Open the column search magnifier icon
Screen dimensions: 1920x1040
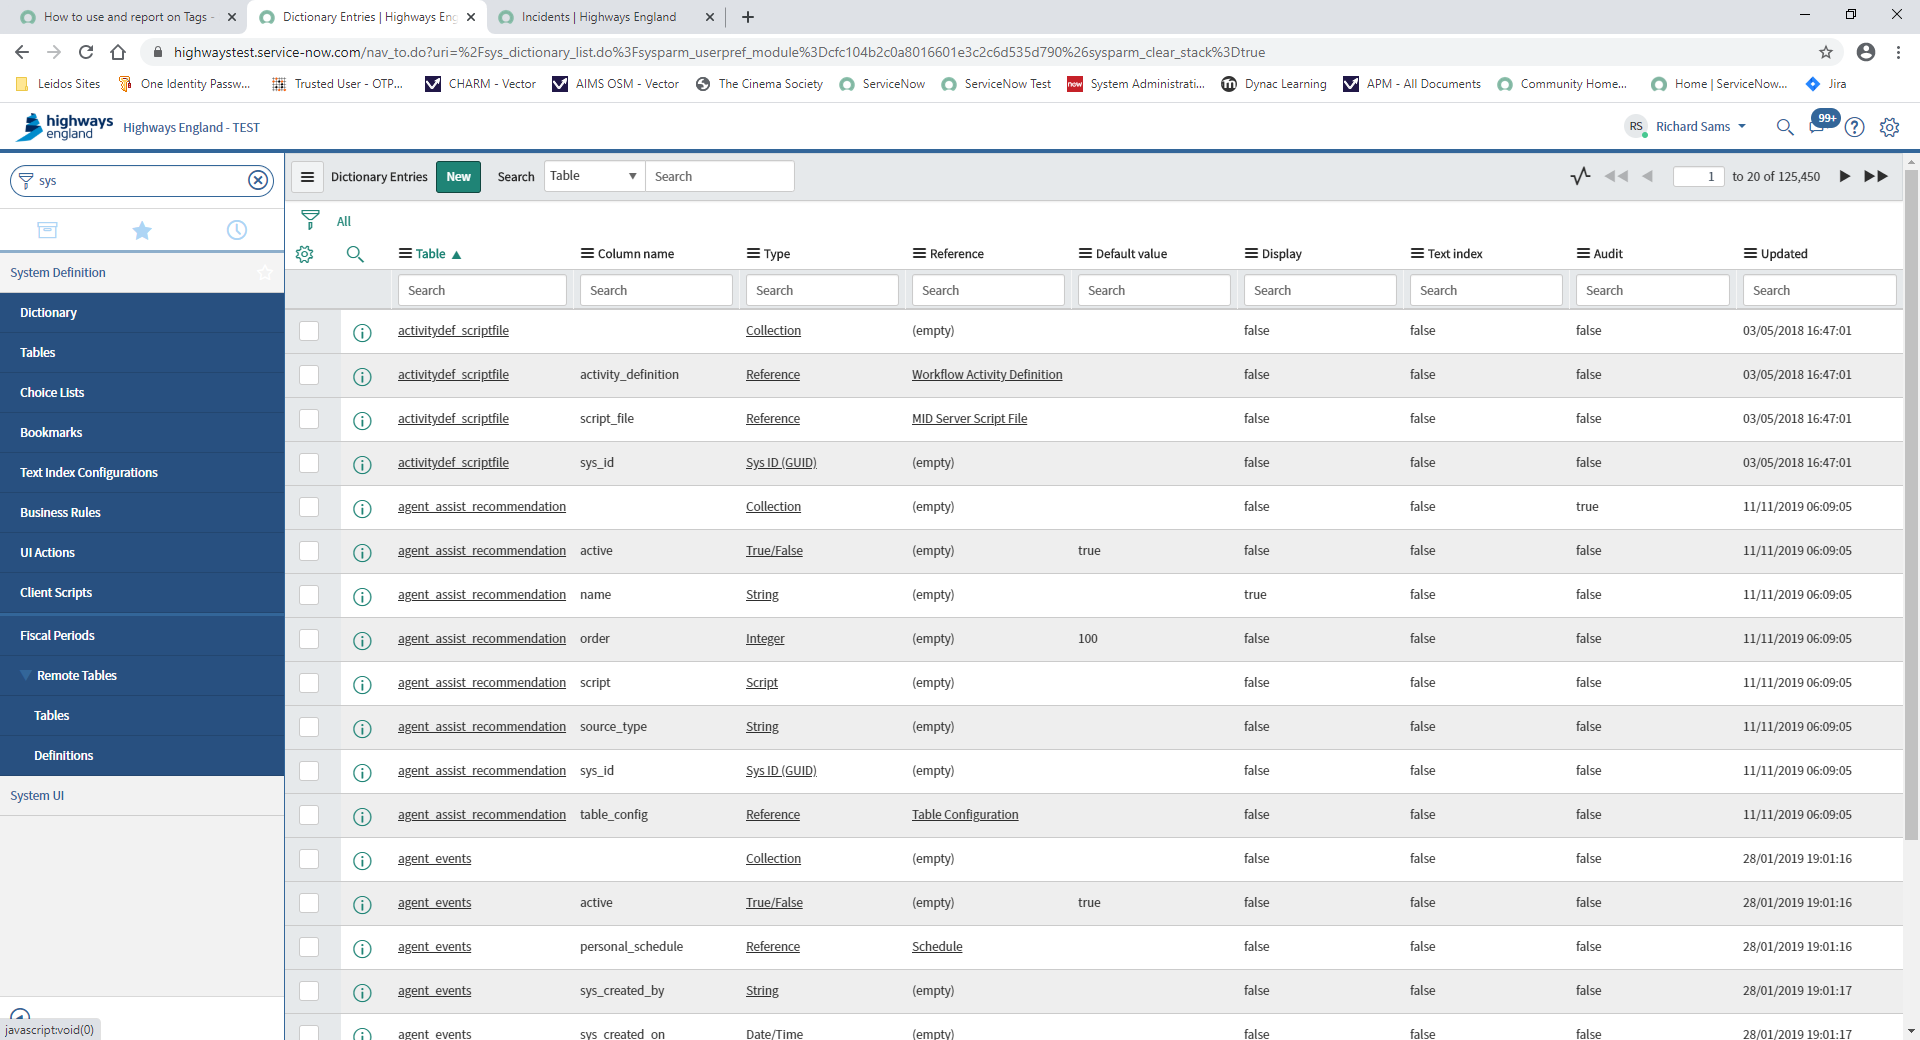[x=355, y=254]
